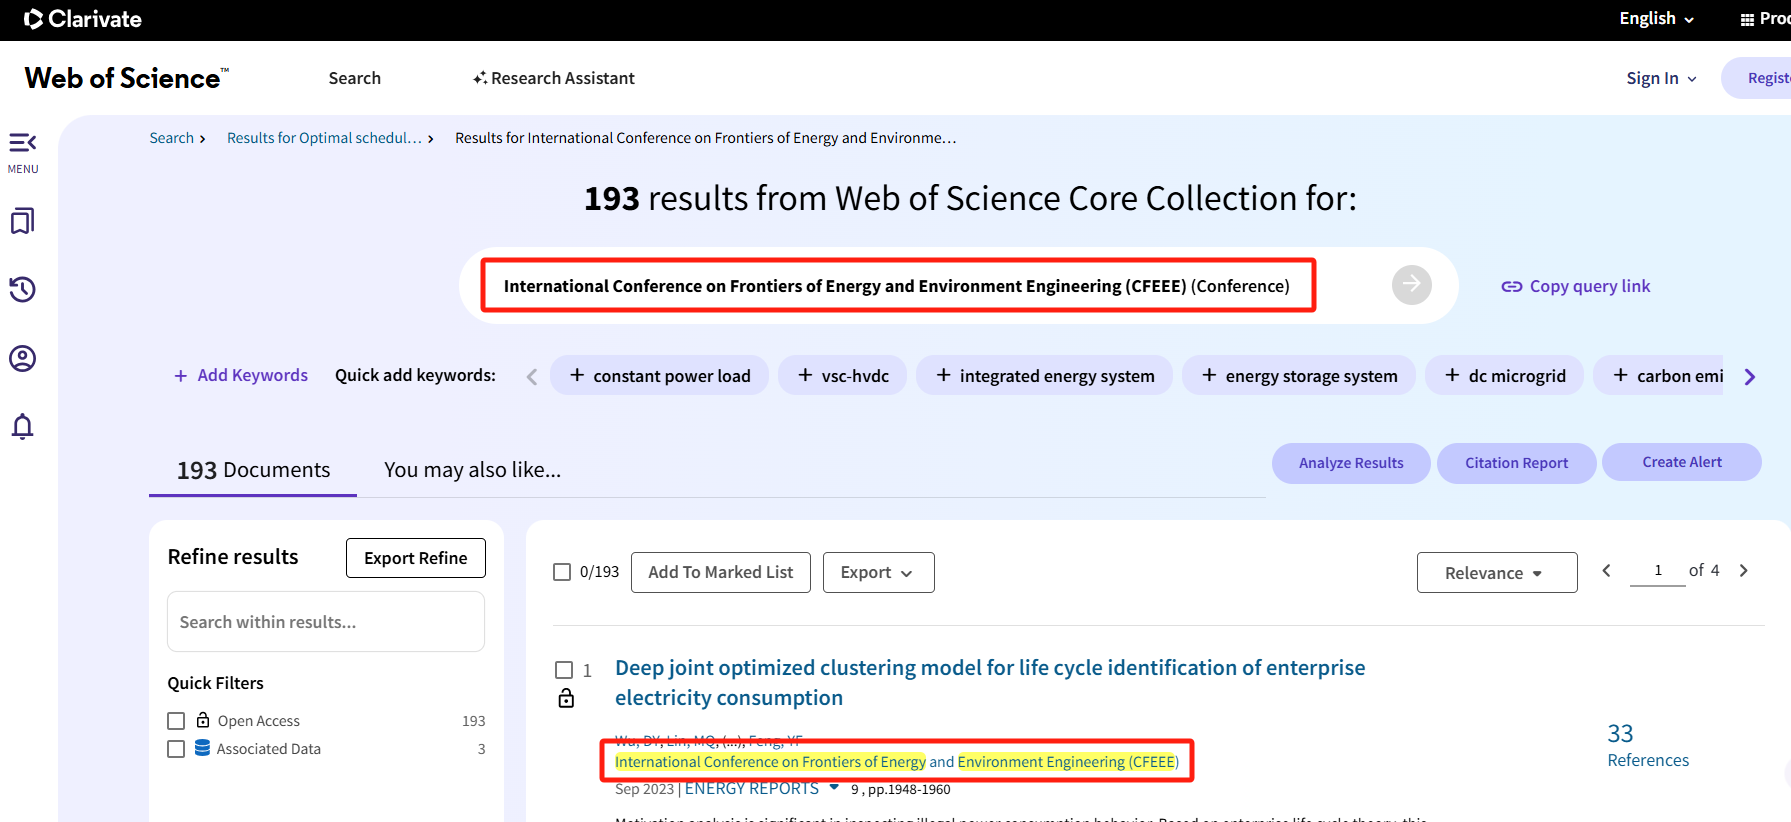
Task: Expand the Relevance sort dropdown
Action: point(1496,572)
